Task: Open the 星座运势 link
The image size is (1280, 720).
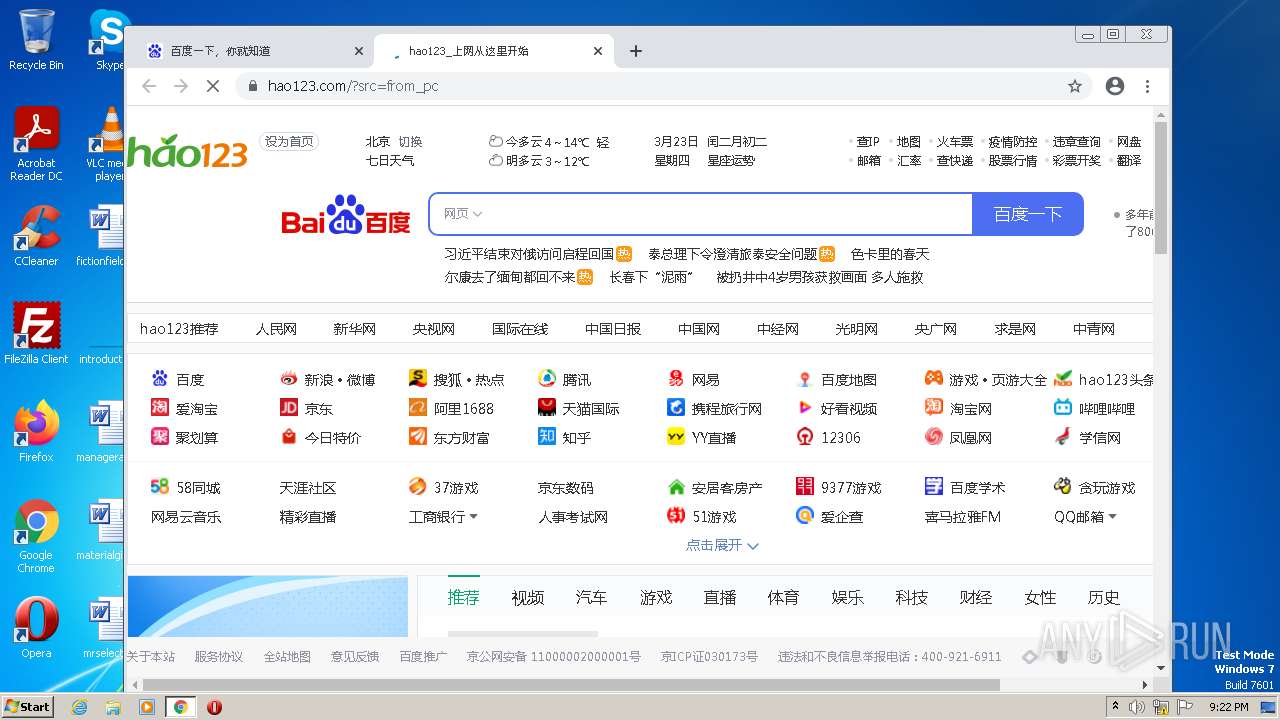Action: 731,160
